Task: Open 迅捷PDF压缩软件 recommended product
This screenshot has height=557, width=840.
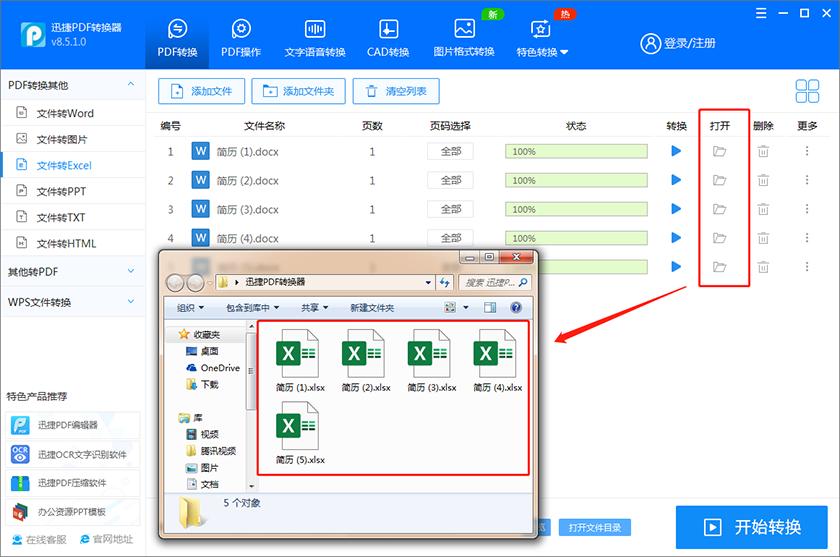Action: click(x=73, y=483)
